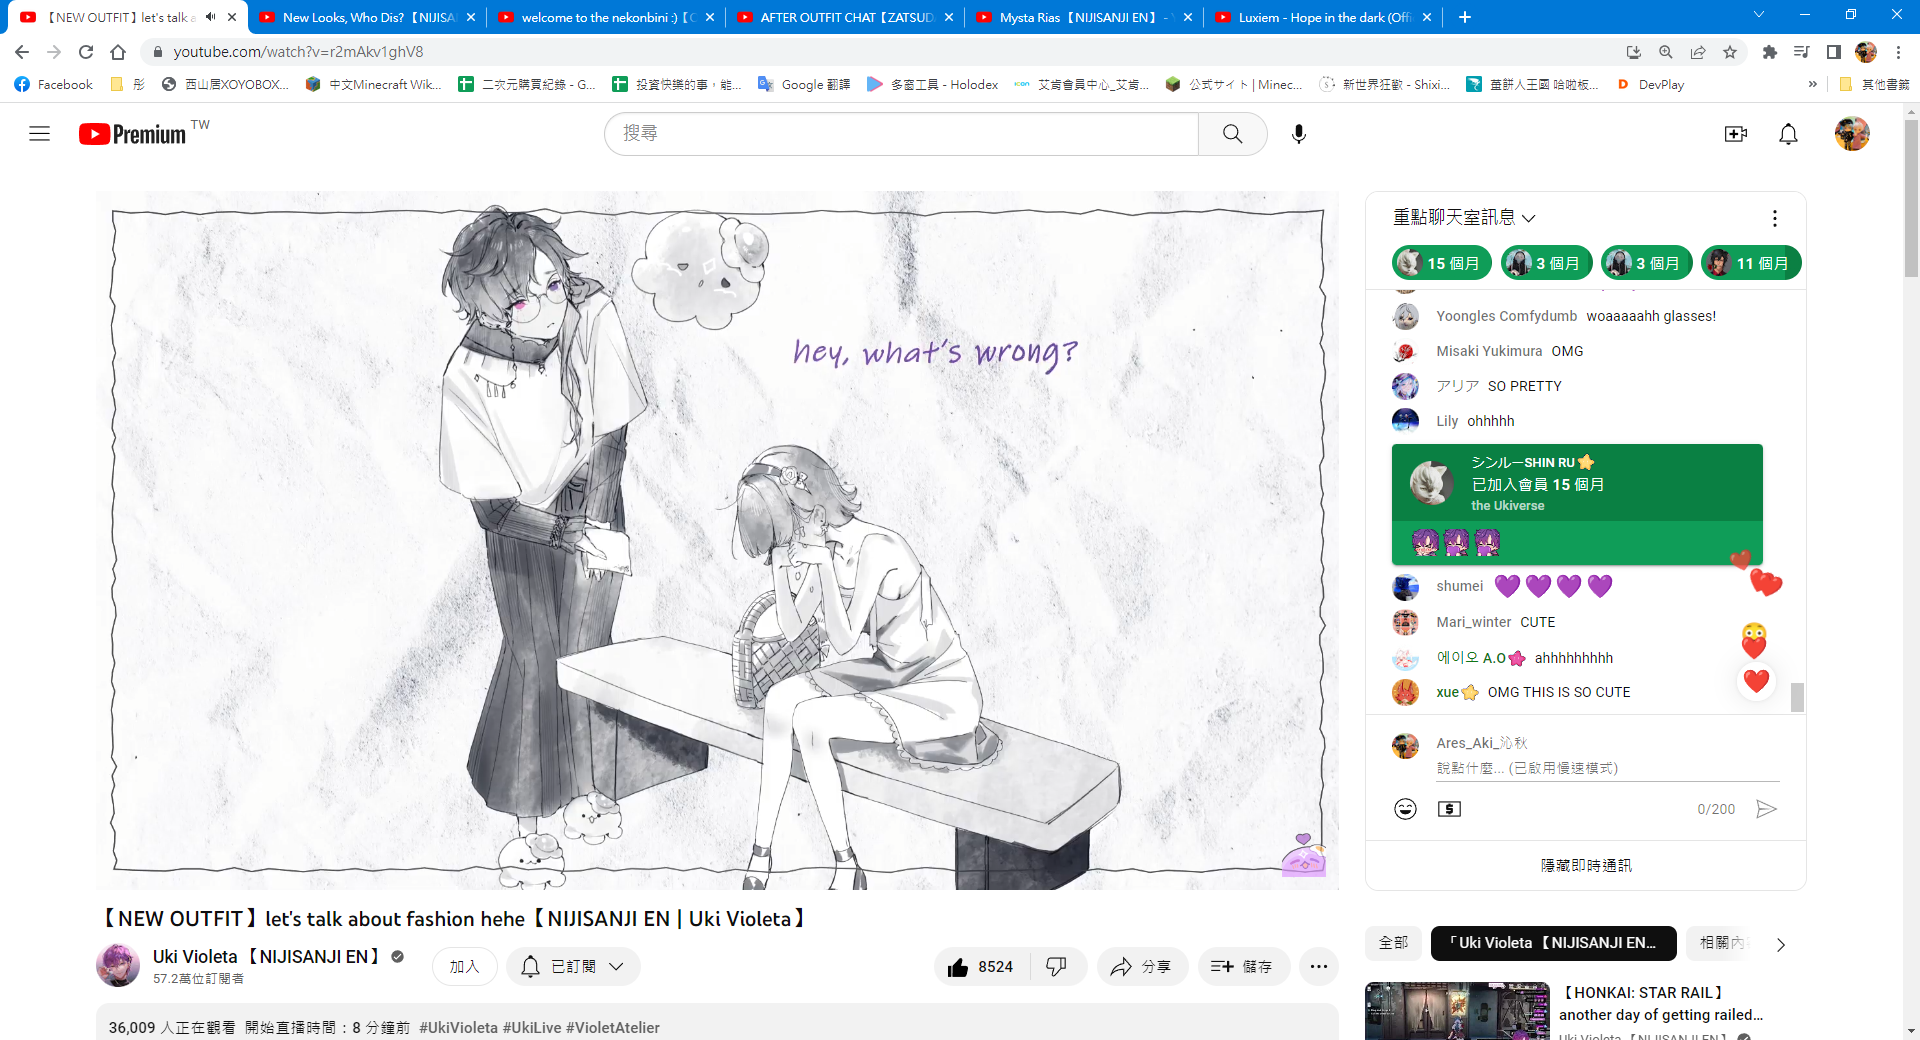The height and width of the screenshot is (1040, 1920).
Task: Switch to Mysta Rias tab
Action: point(1085,17)
